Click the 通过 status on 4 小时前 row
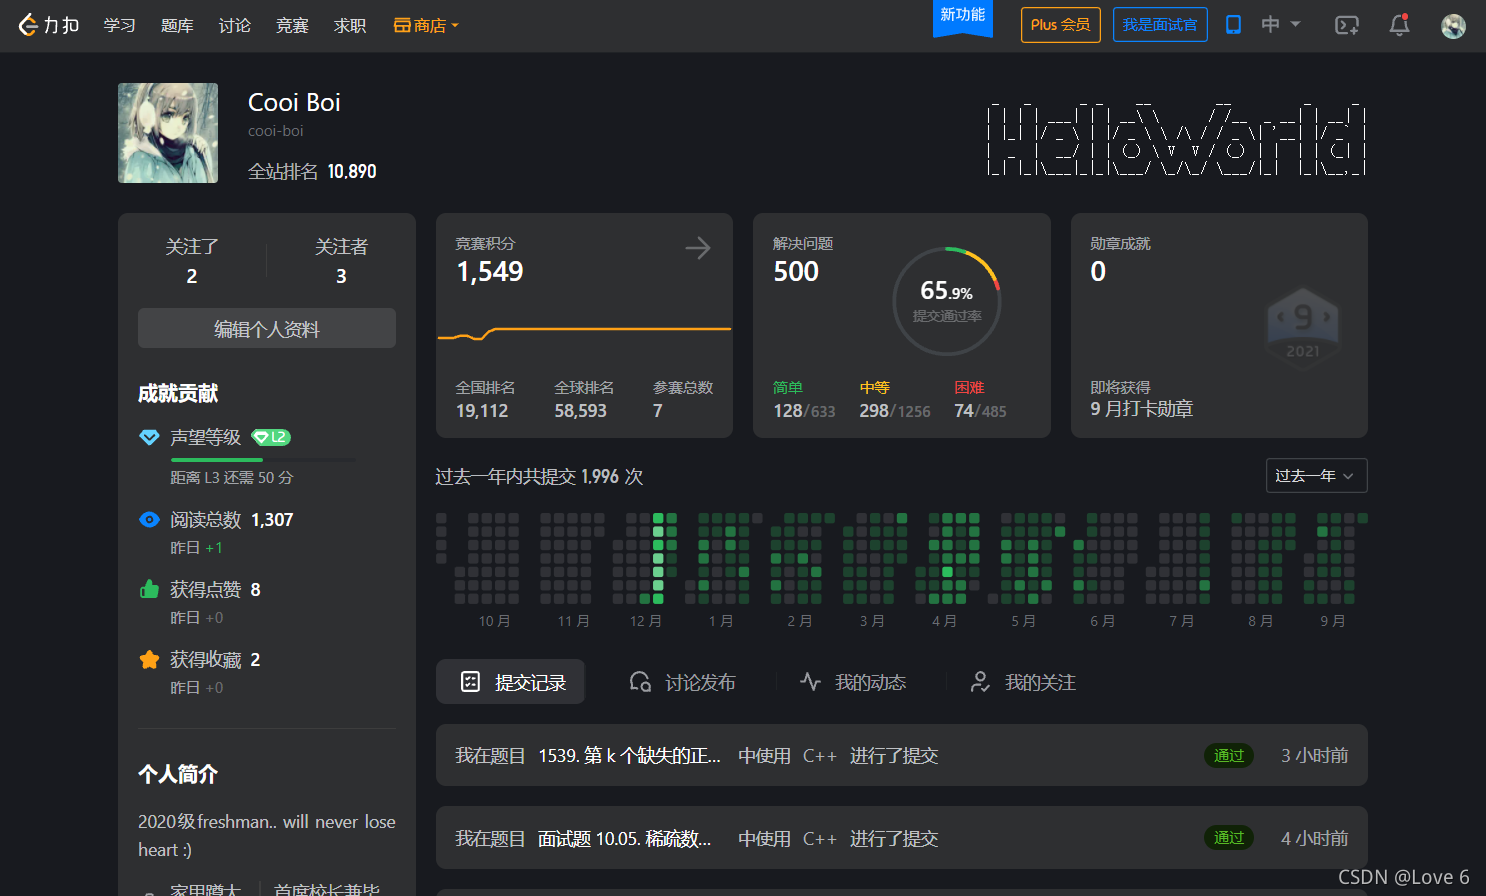The width and height of the screenshot is (1486, 896). 1229,839
